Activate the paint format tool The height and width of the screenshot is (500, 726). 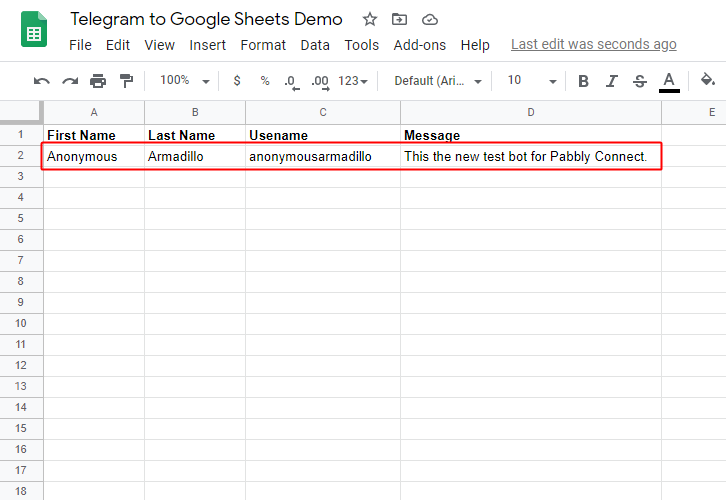pyautogui.click(x=126, y=81)
